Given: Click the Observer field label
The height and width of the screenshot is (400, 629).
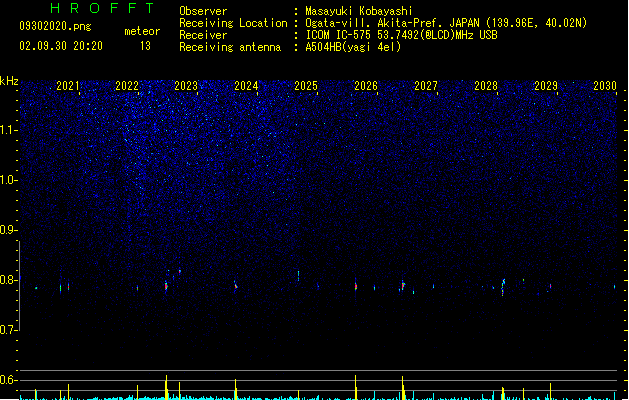Looking at the screenshot, I should [x=203, y=11].
